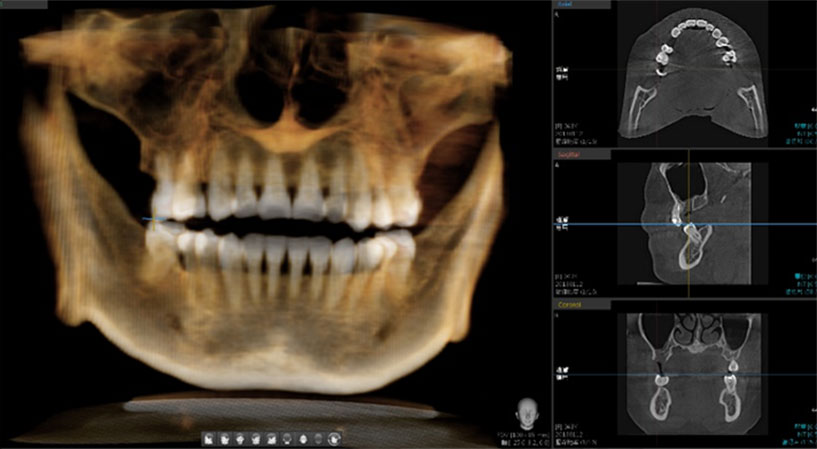Click the blue info text in Axial panel corner
The width and height of the screenshot is (817, 449).
pos(801,133)
